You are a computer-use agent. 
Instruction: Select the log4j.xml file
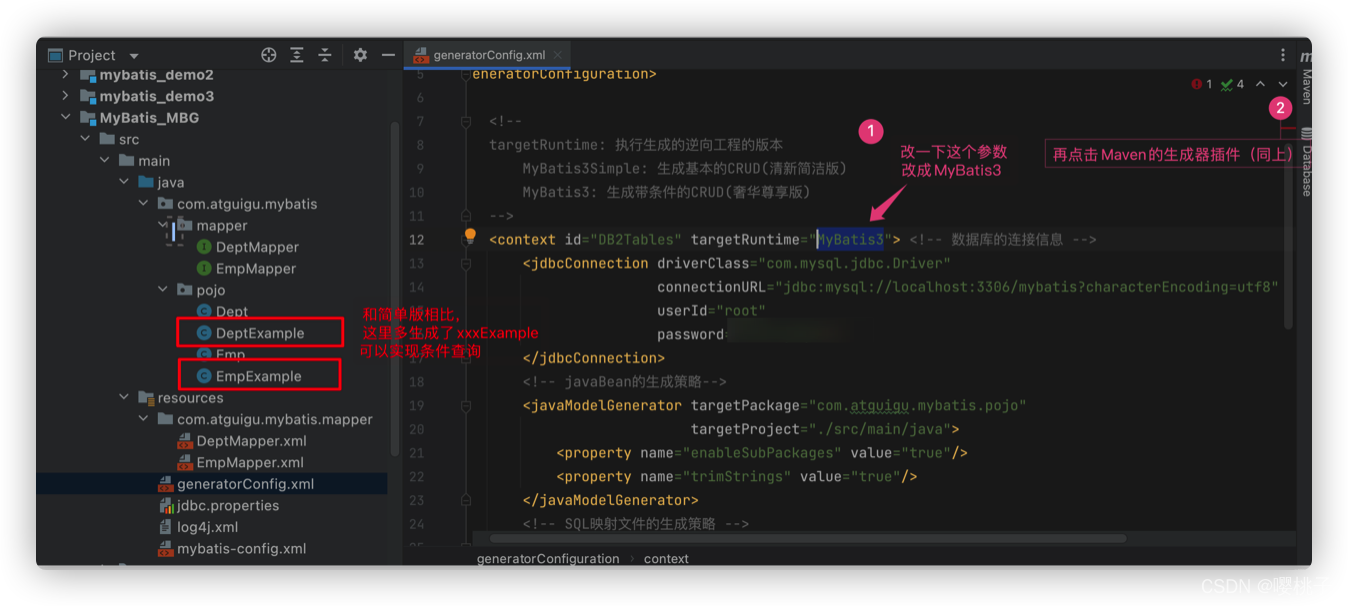[x=198, y=527]
